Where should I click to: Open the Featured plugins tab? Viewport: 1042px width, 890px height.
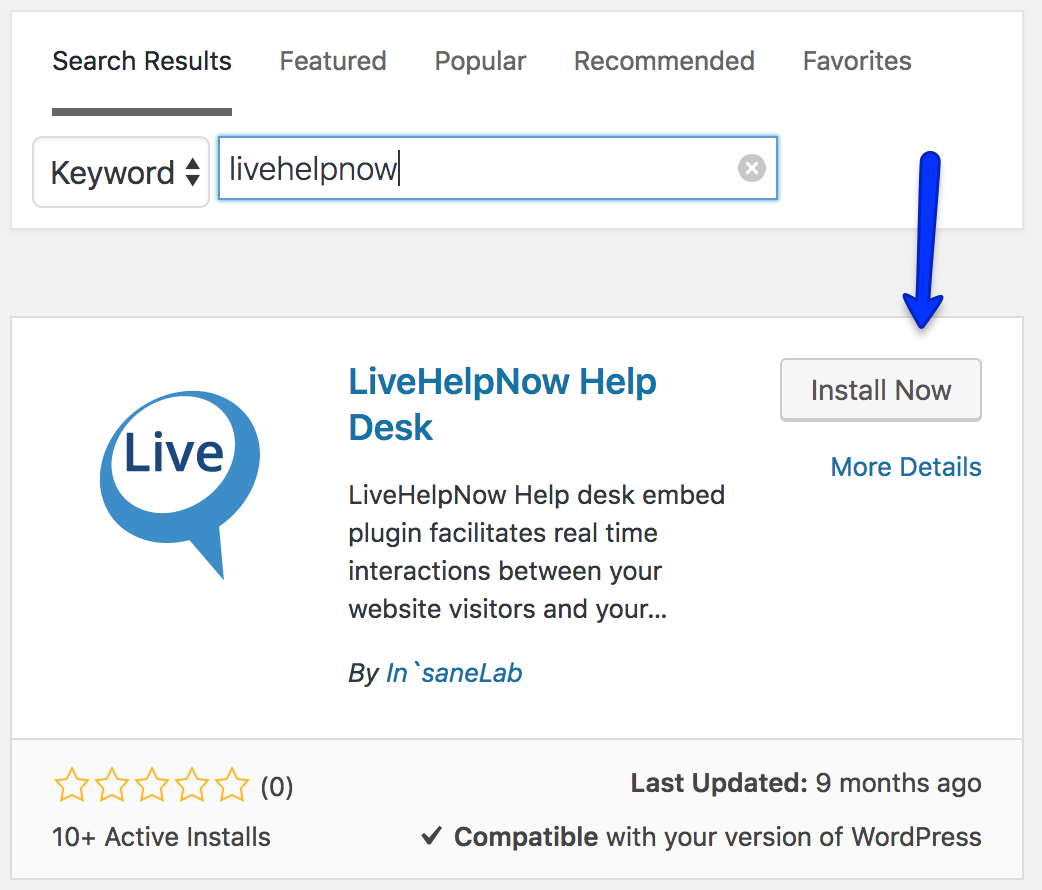[x=333, y=61]
